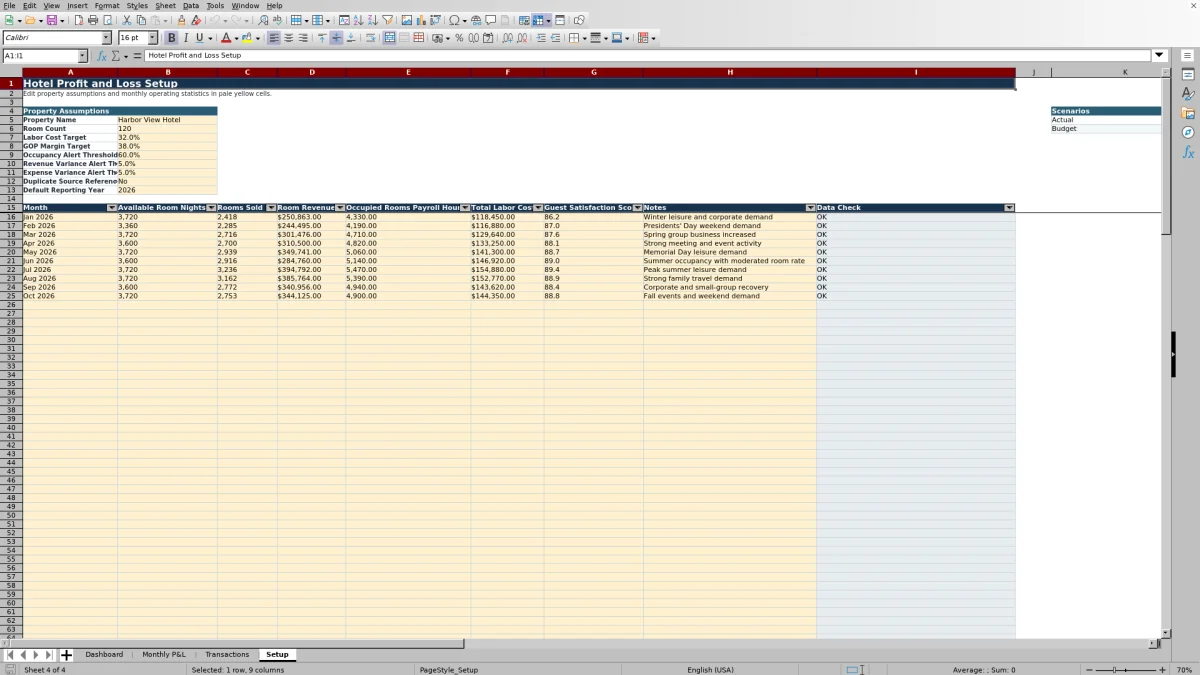Open the Format menu
Image resolution: width=1200 pixels, height=675 pixels.
coord(107,6)
